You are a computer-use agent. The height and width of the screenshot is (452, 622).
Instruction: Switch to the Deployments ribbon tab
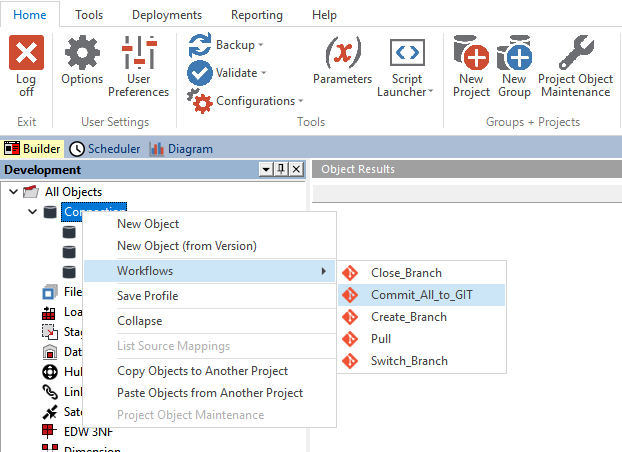pos(166,15)
